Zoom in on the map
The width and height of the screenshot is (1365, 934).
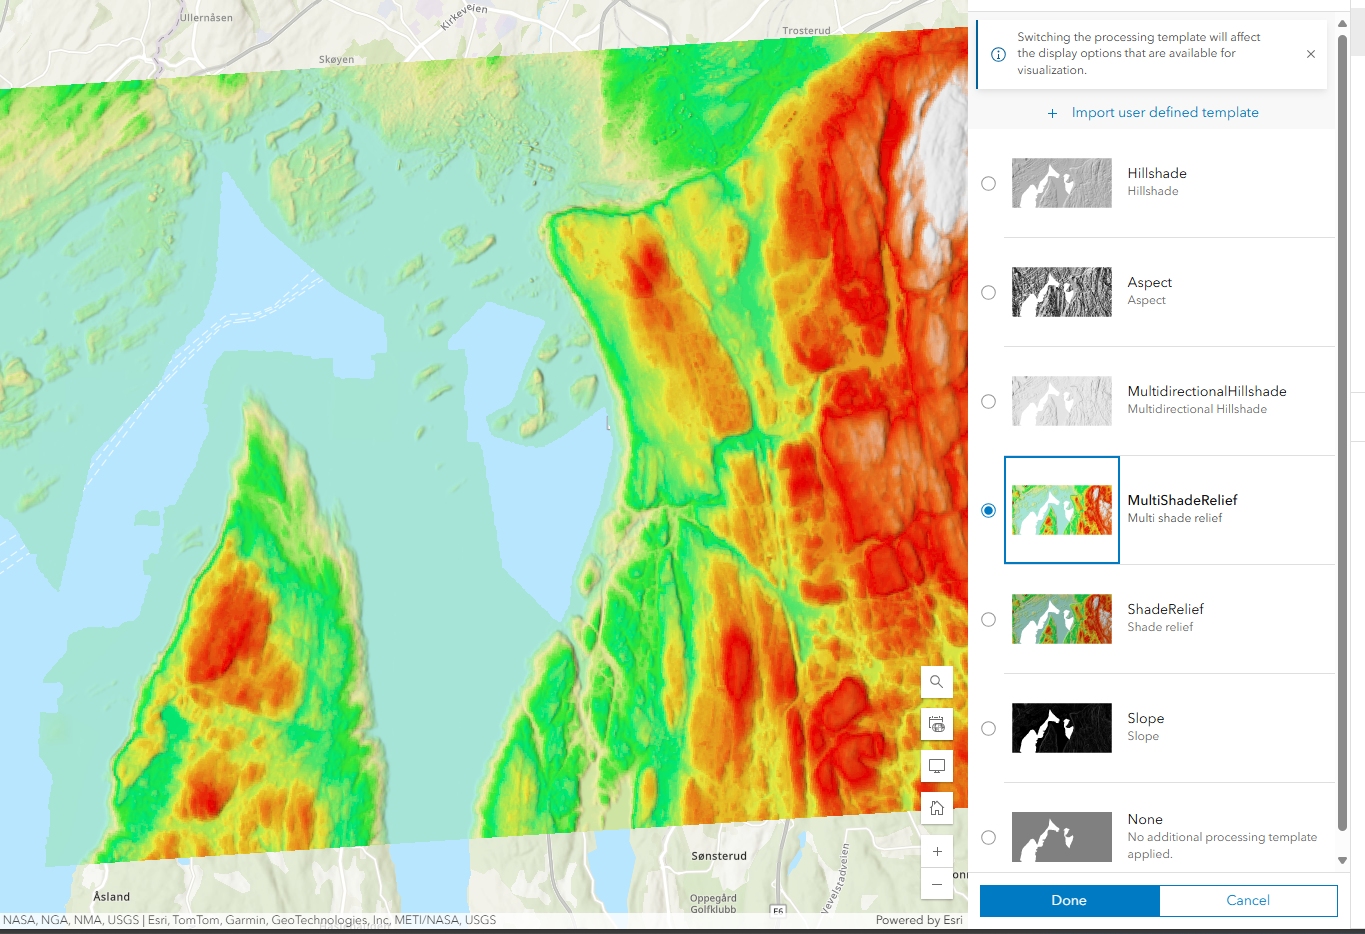click(936, 851)
